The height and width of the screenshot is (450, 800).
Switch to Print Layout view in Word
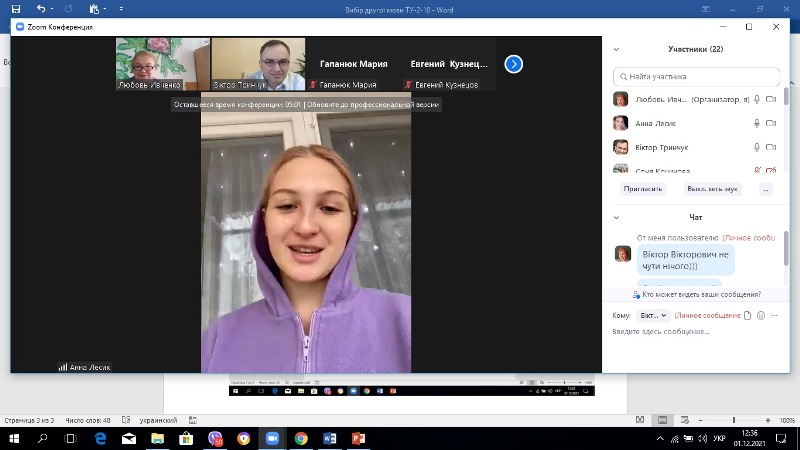point(662,420)
